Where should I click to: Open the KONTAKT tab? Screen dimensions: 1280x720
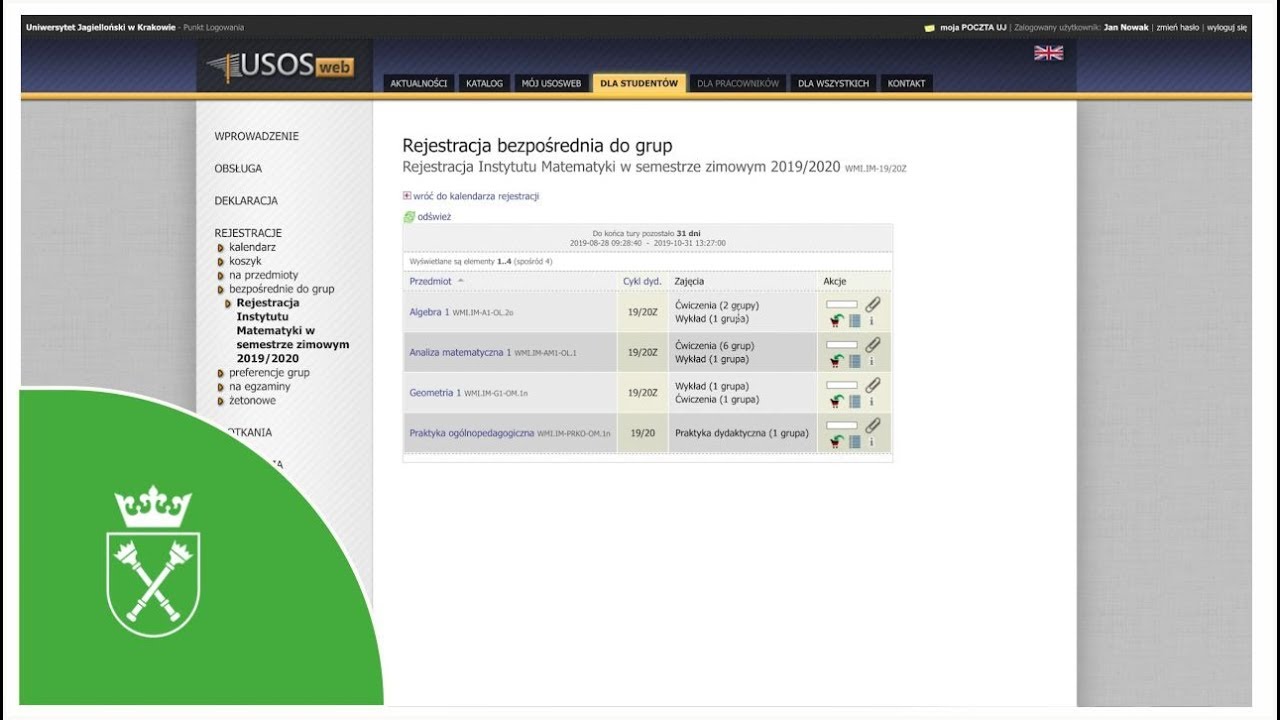point(906,83)
